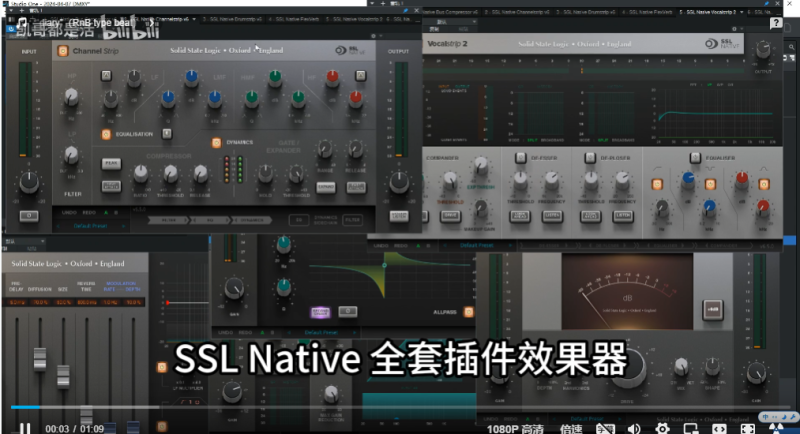The image size is (800, 434).
Task: Click DYNAMICS block in Channel Strip processing order
Action: coord(251,220)
